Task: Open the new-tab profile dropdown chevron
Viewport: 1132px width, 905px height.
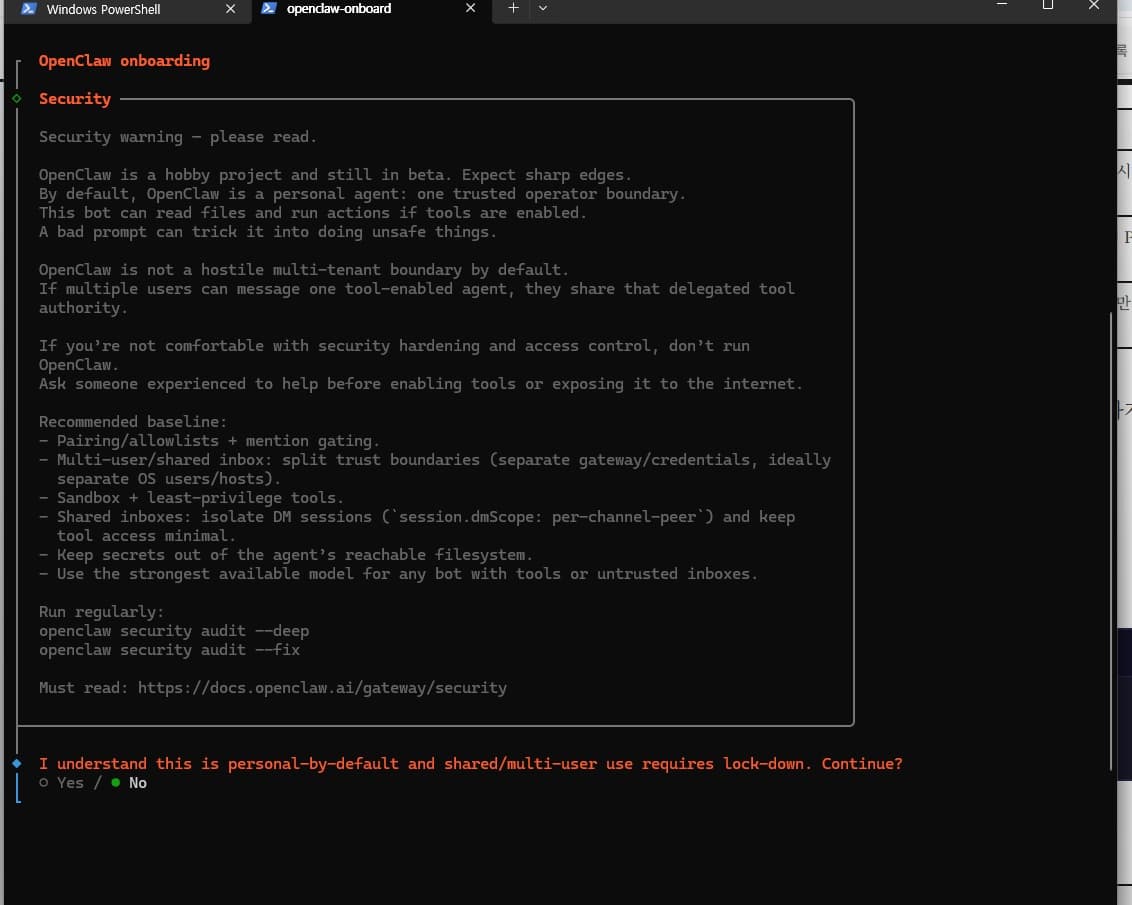Action: coord(543,8)
